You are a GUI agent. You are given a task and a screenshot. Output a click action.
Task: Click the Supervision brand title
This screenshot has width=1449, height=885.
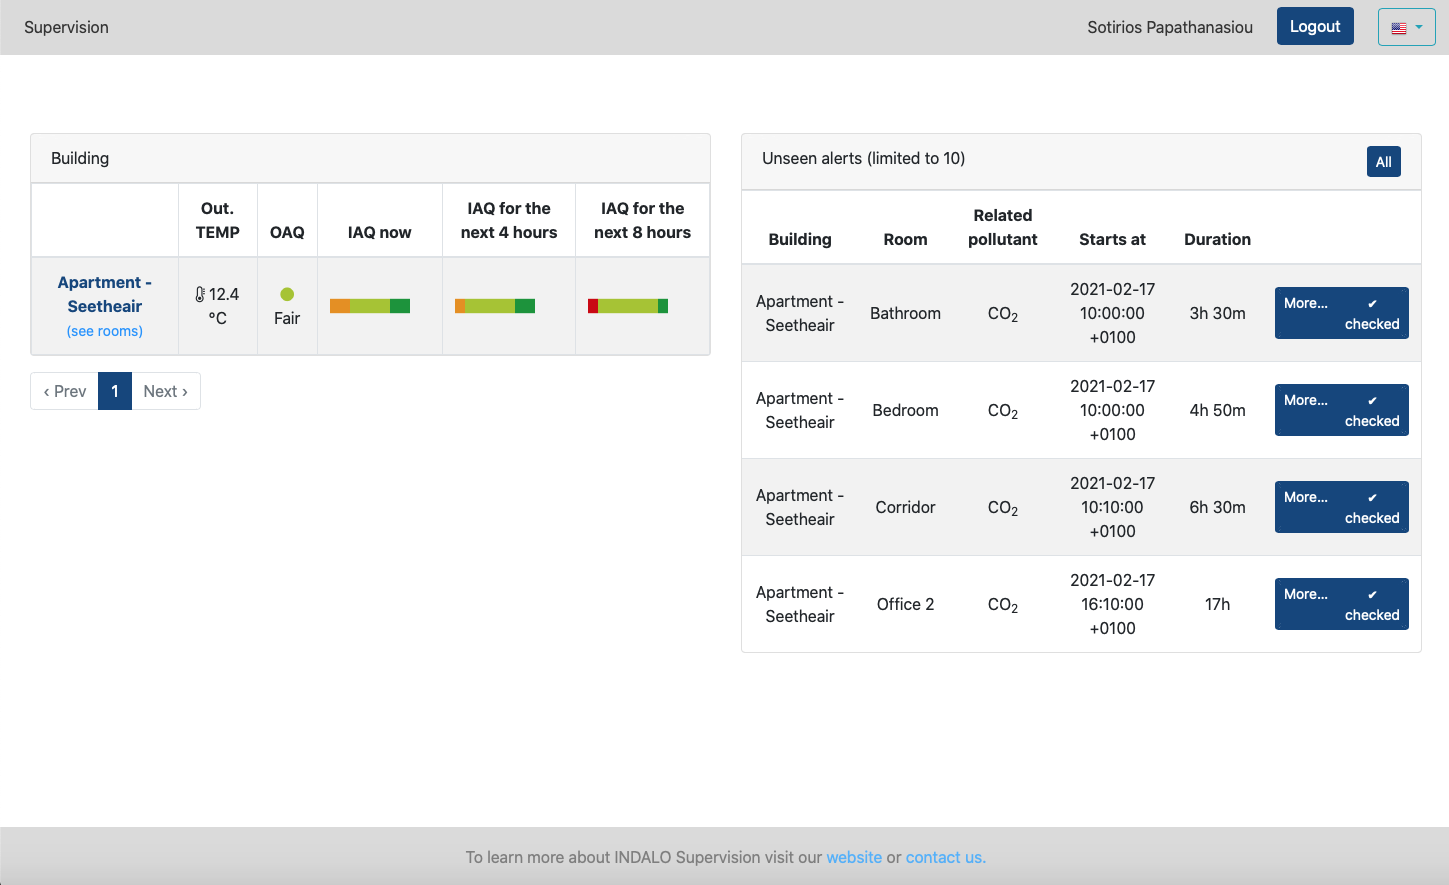(x=66, y=27)
